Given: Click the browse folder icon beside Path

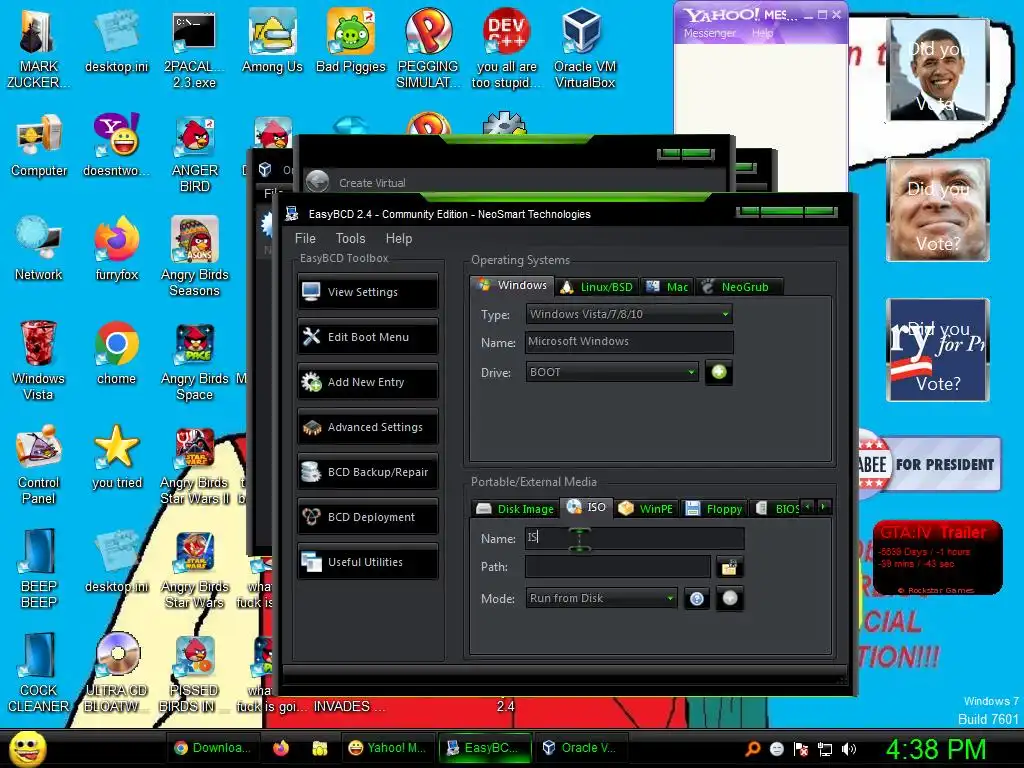Looking at the screenshot, I should click(729, 567).
